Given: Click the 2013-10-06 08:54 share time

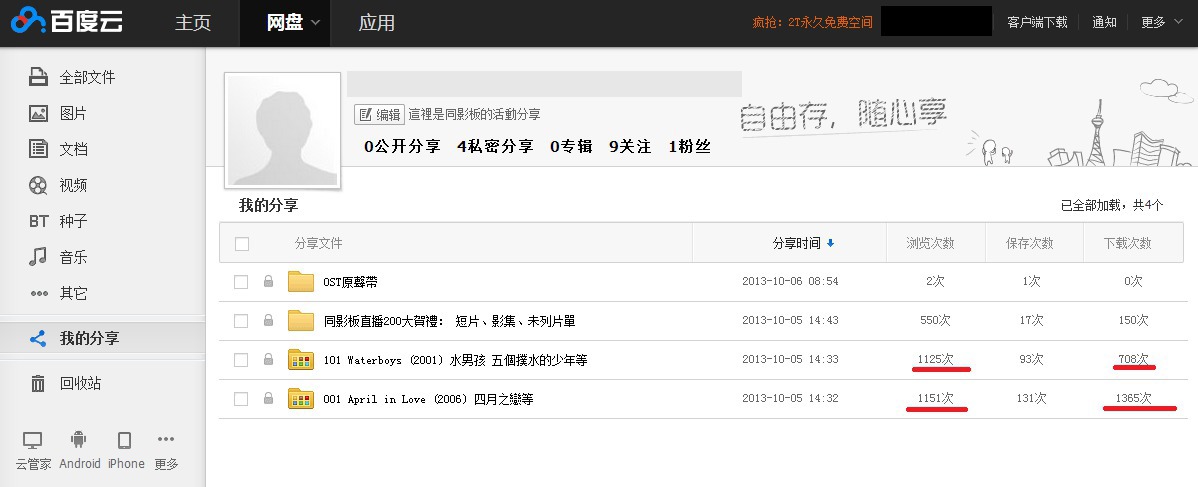Looking at the screenshot, I should (x=790, y=281).
